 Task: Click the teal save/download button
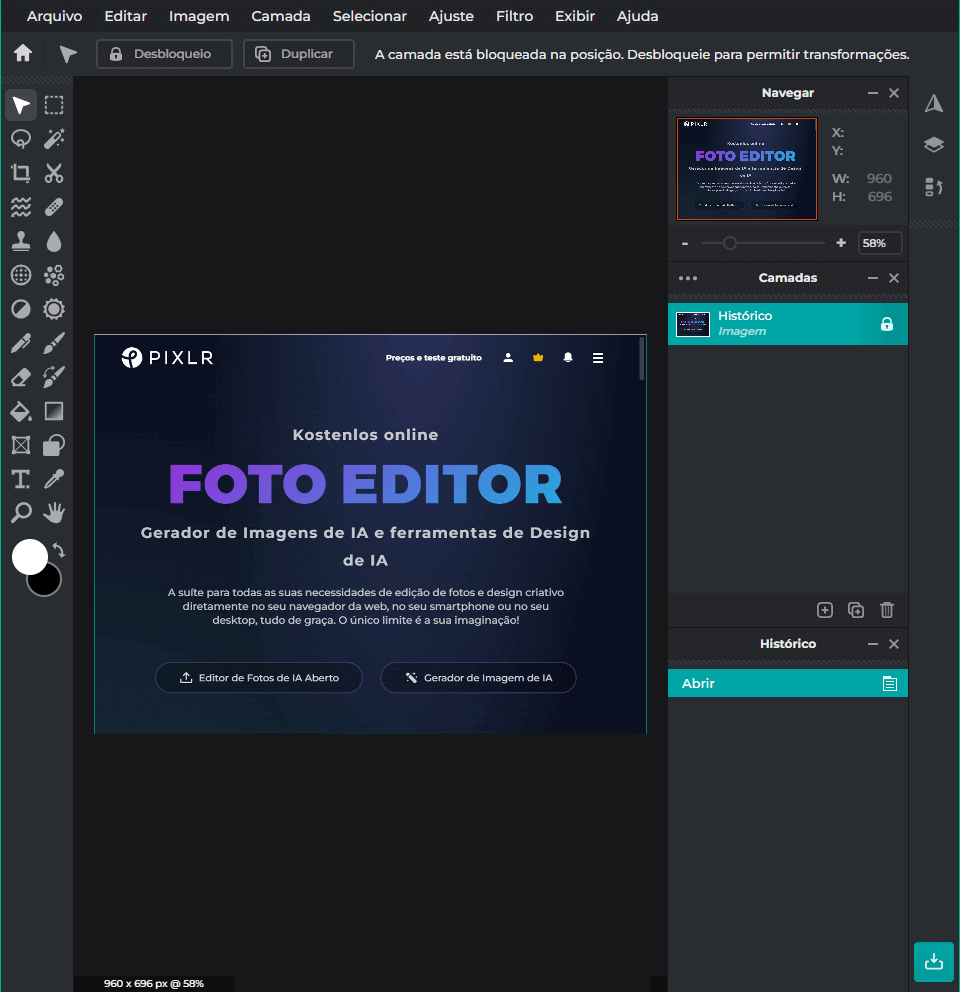[x=933, y=962]
